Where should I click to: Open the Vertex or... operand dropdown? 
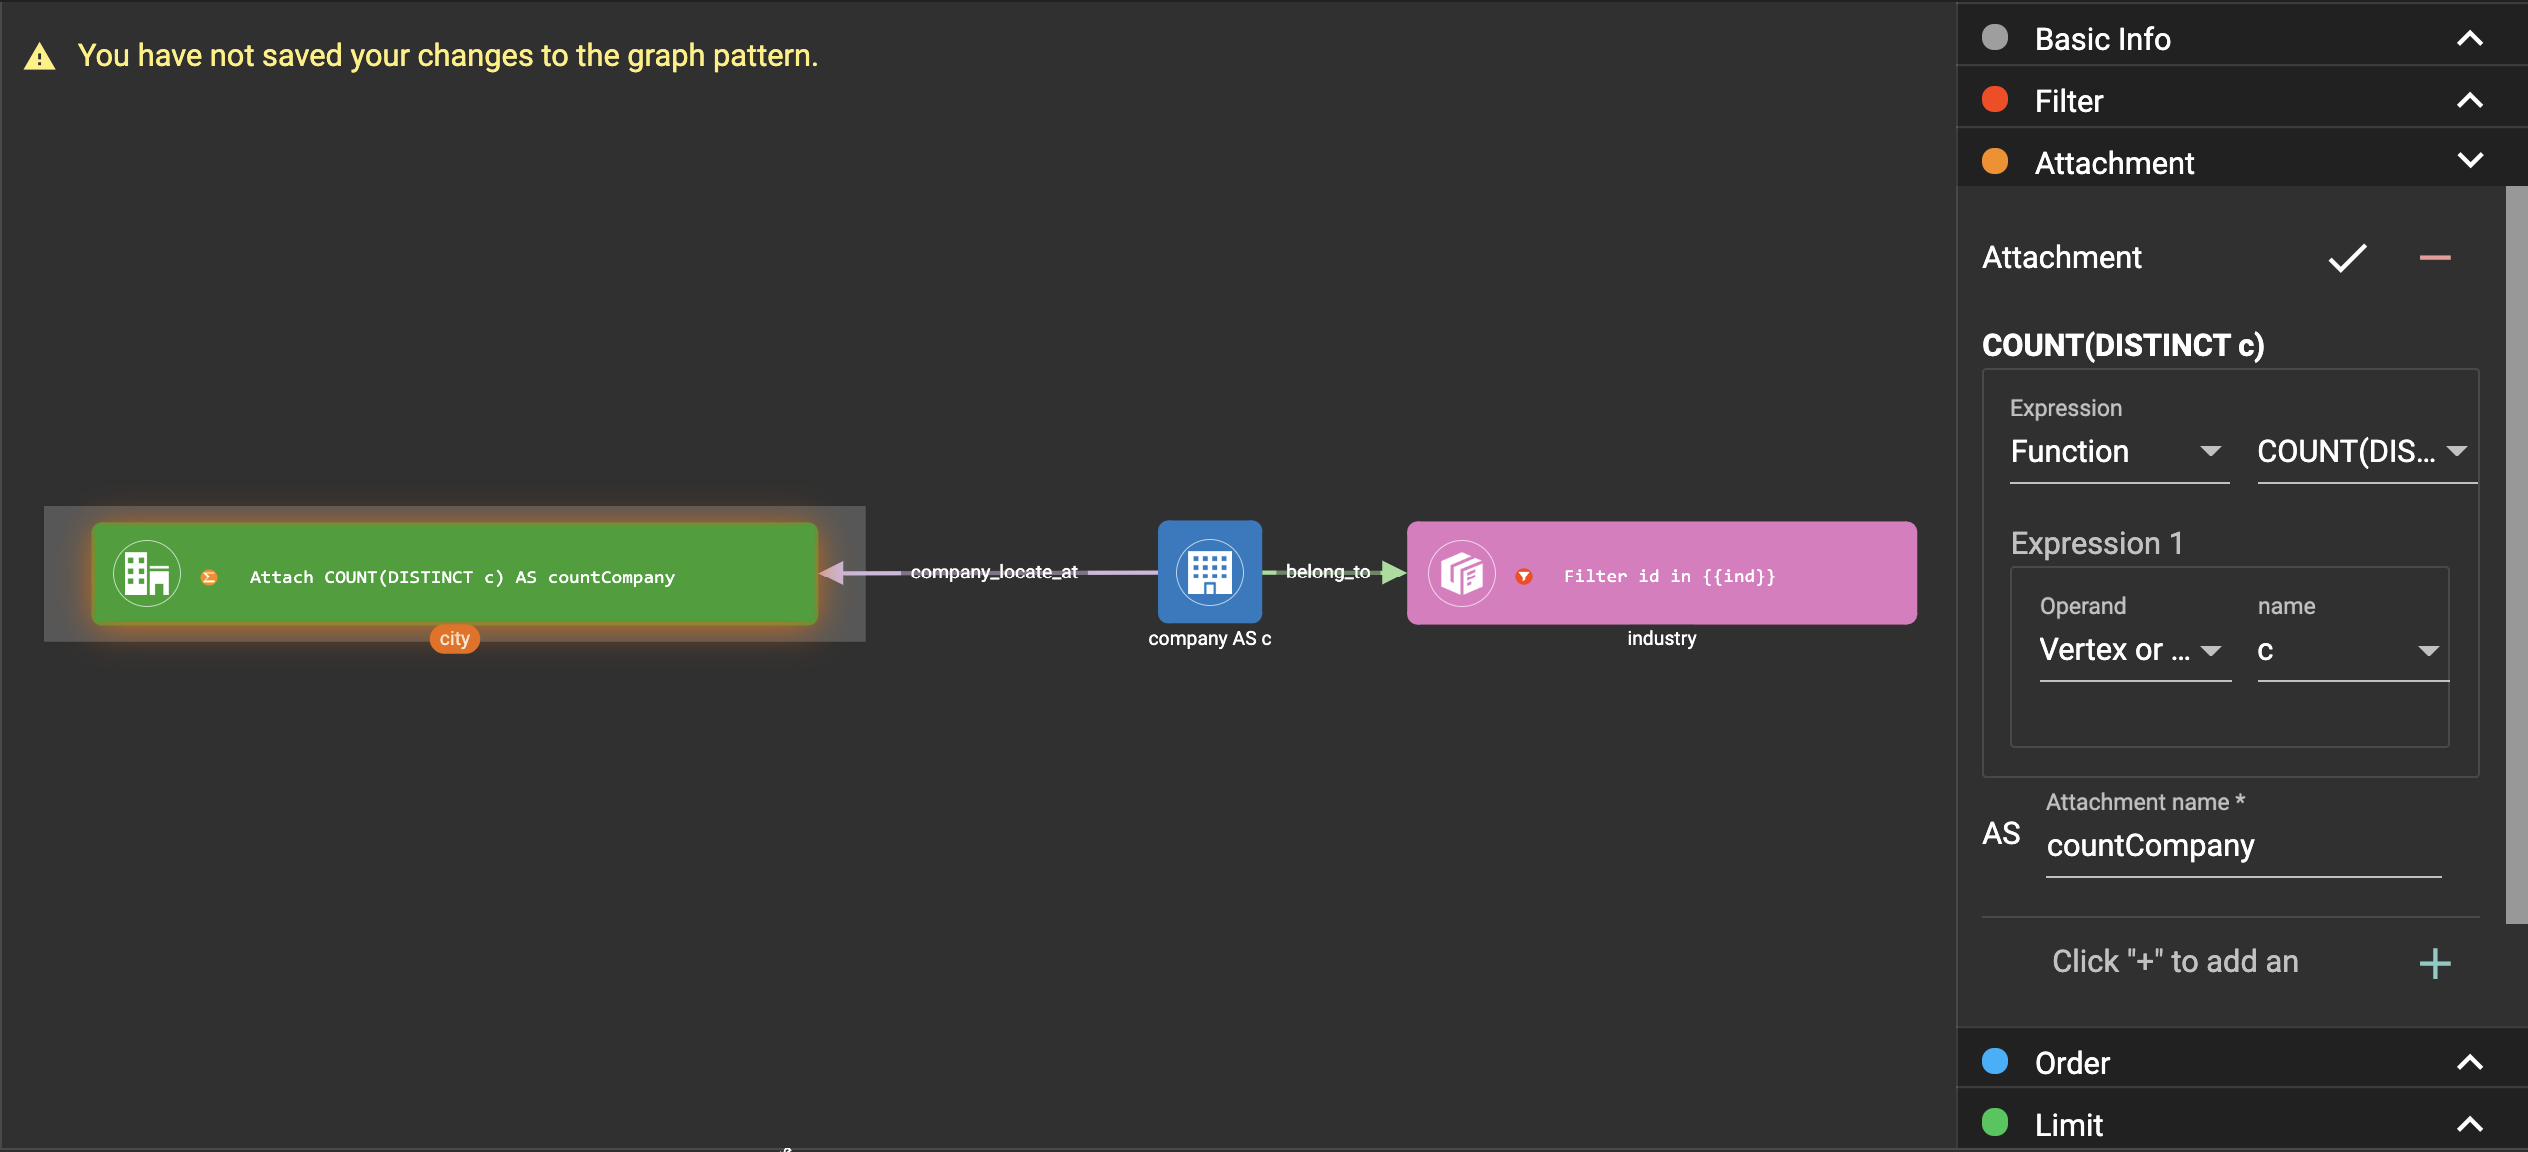coord(2133,651)
